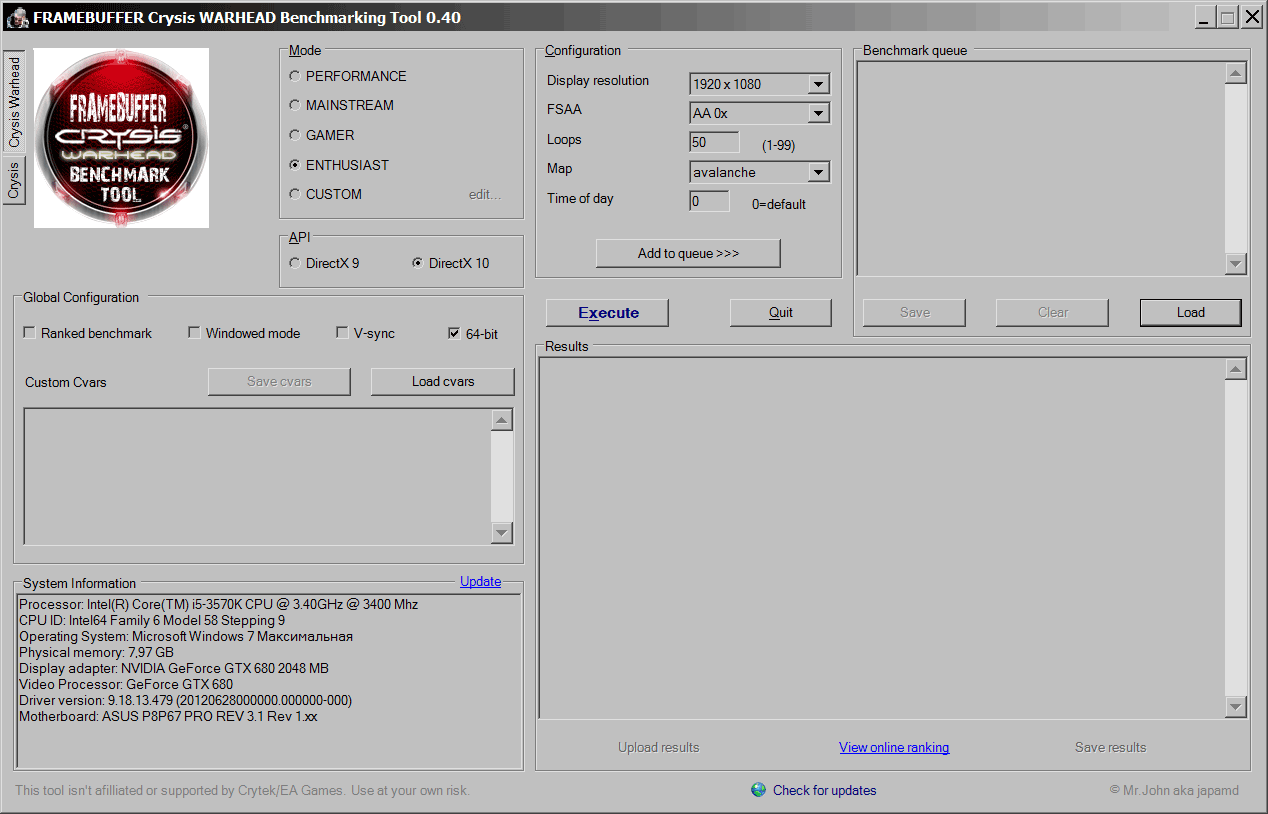Choose DirectX 9 as the API
This screenshot has width=1268, height=814.
294,263
